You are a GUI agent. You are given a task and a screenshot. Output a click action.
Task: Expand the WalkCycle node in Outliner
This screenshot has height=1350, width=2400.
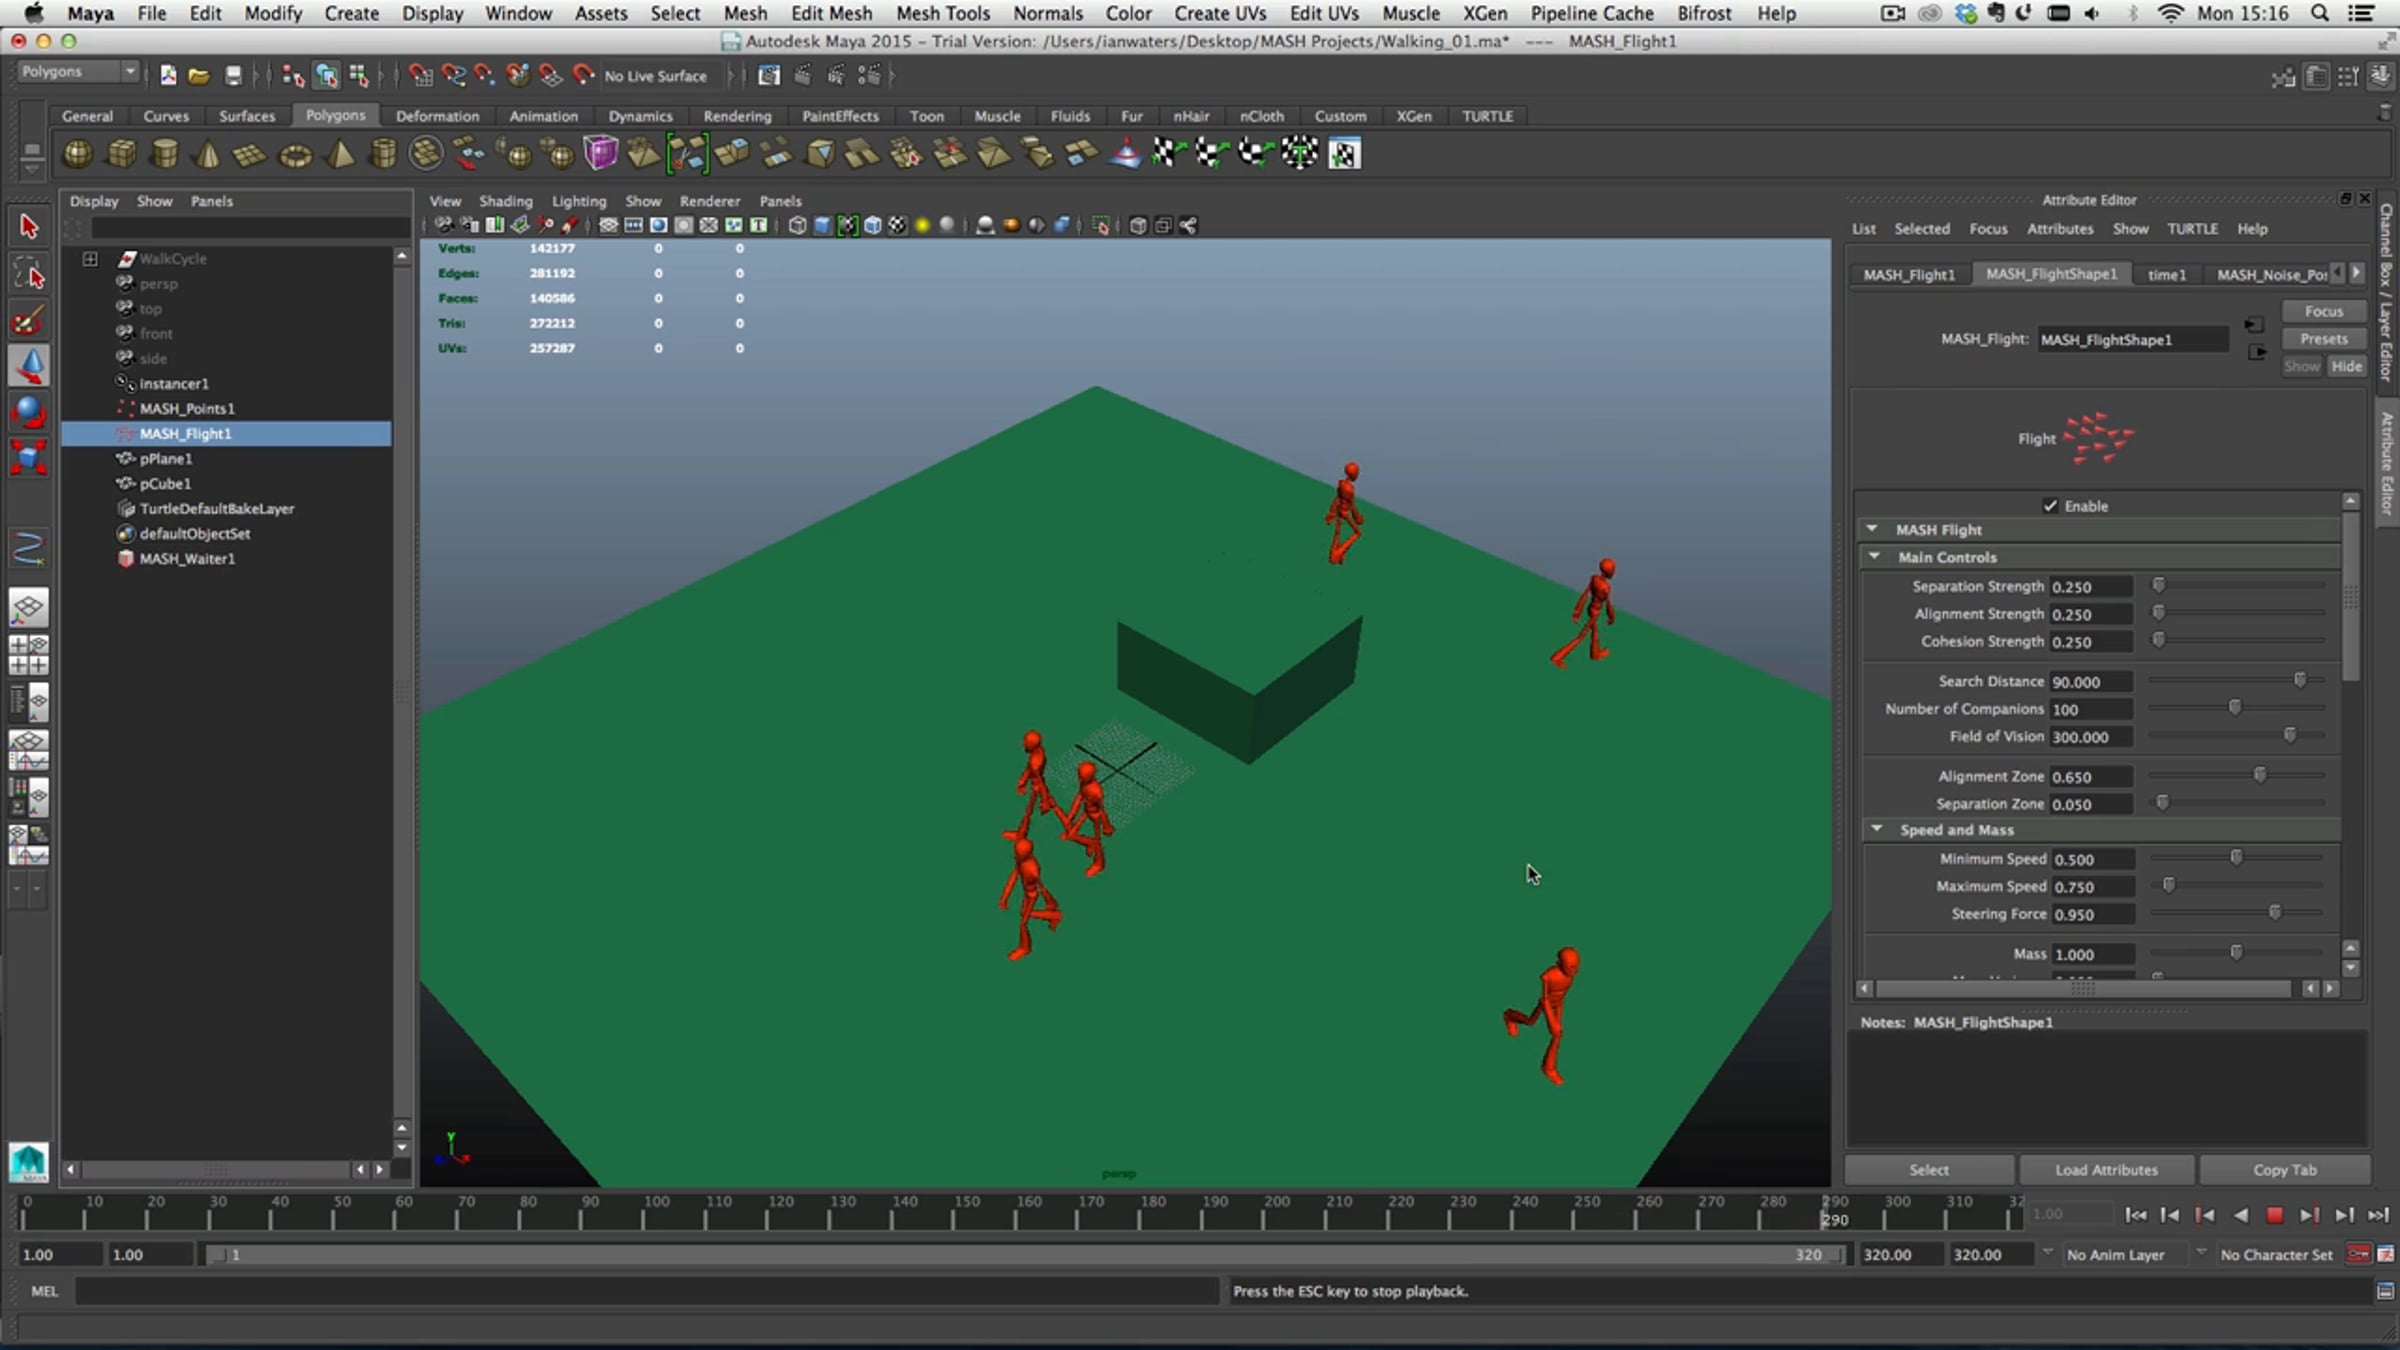pyautogui.click(x=90, y=259)
